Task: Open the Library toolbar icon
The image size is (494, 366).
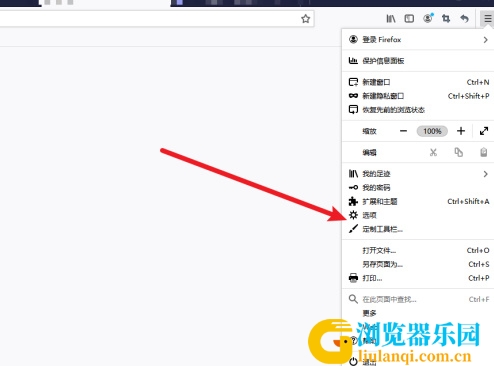Action: tap(391, 19)
